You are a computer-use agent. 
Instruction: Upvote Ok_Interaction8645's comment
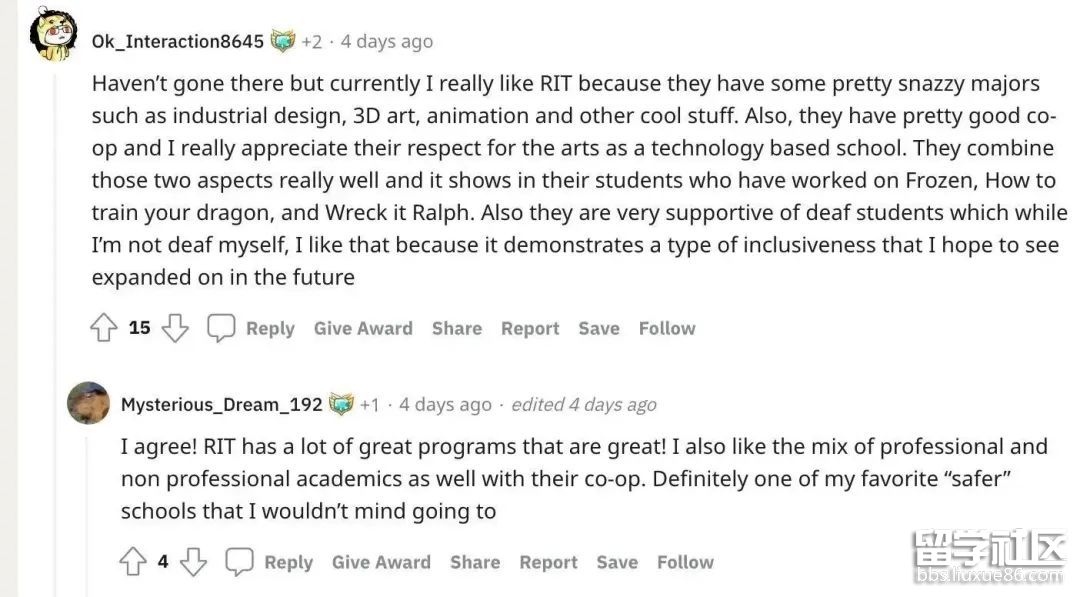pyautogui.click(x=104, y=328)
